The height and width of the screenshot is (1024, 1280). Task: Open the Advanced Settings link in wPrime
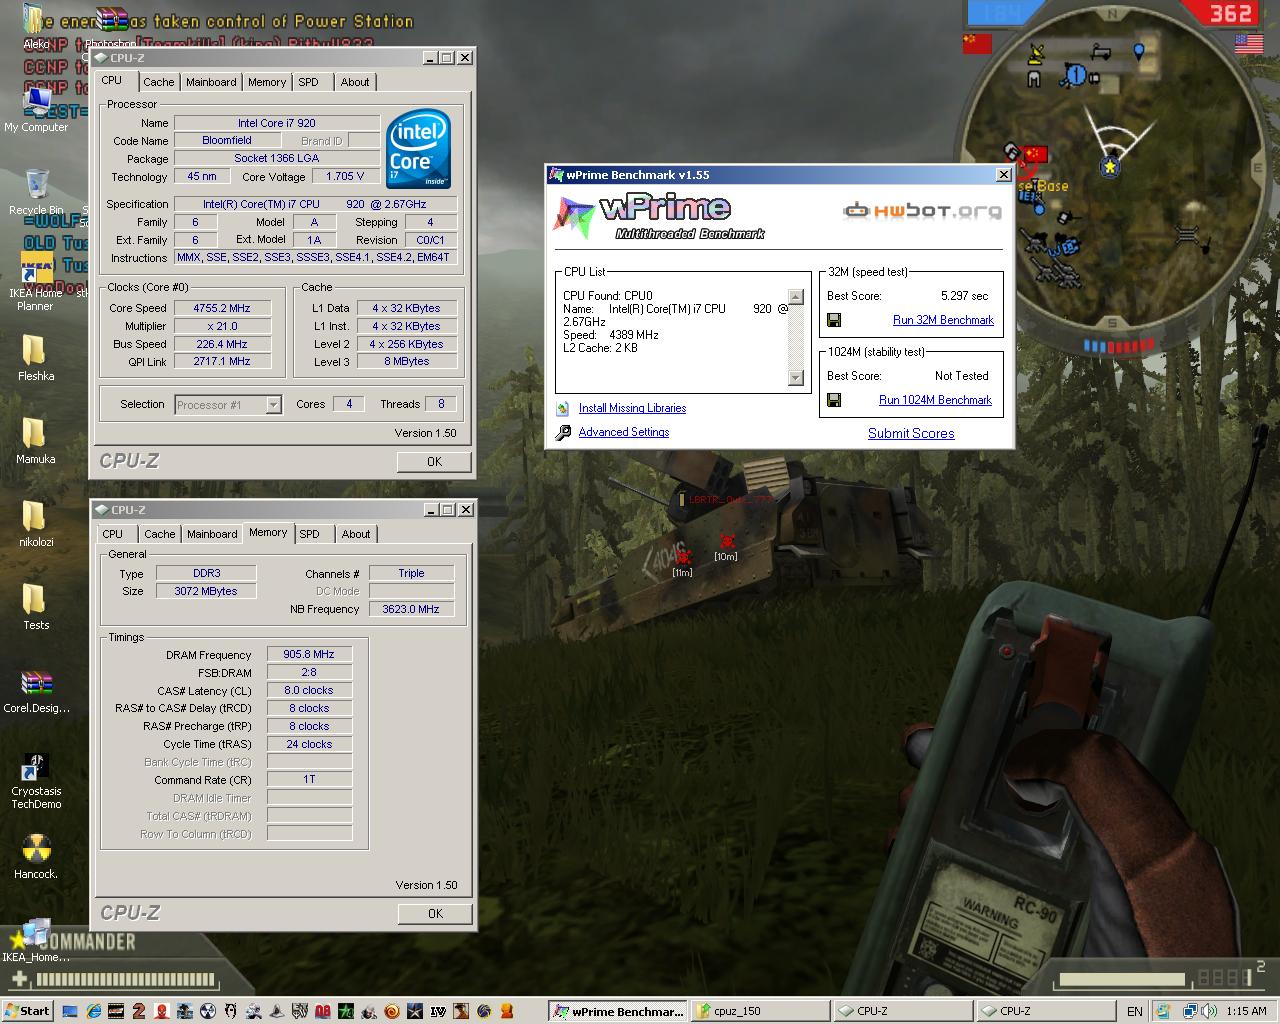[624, 432]
